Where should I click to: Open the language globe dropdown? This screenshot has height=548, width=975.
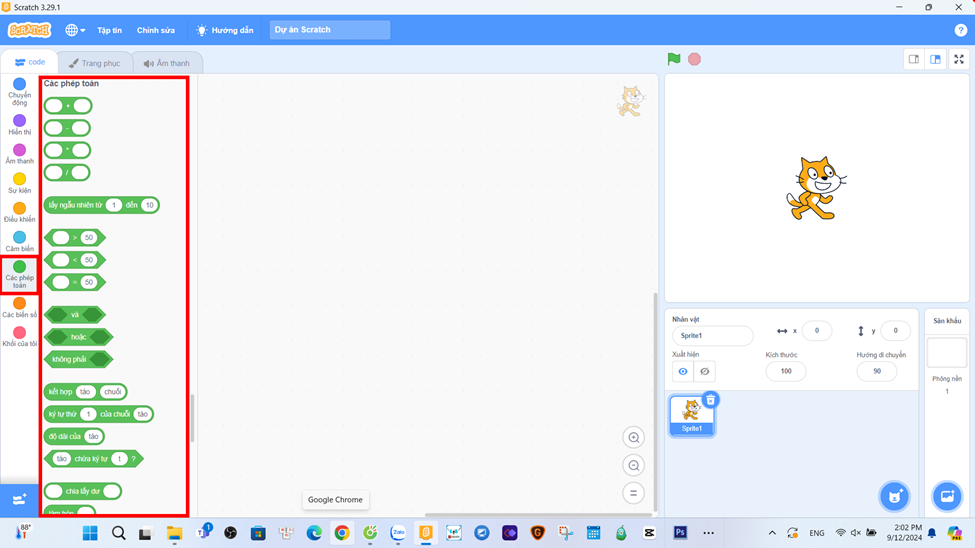pos(75,30)
